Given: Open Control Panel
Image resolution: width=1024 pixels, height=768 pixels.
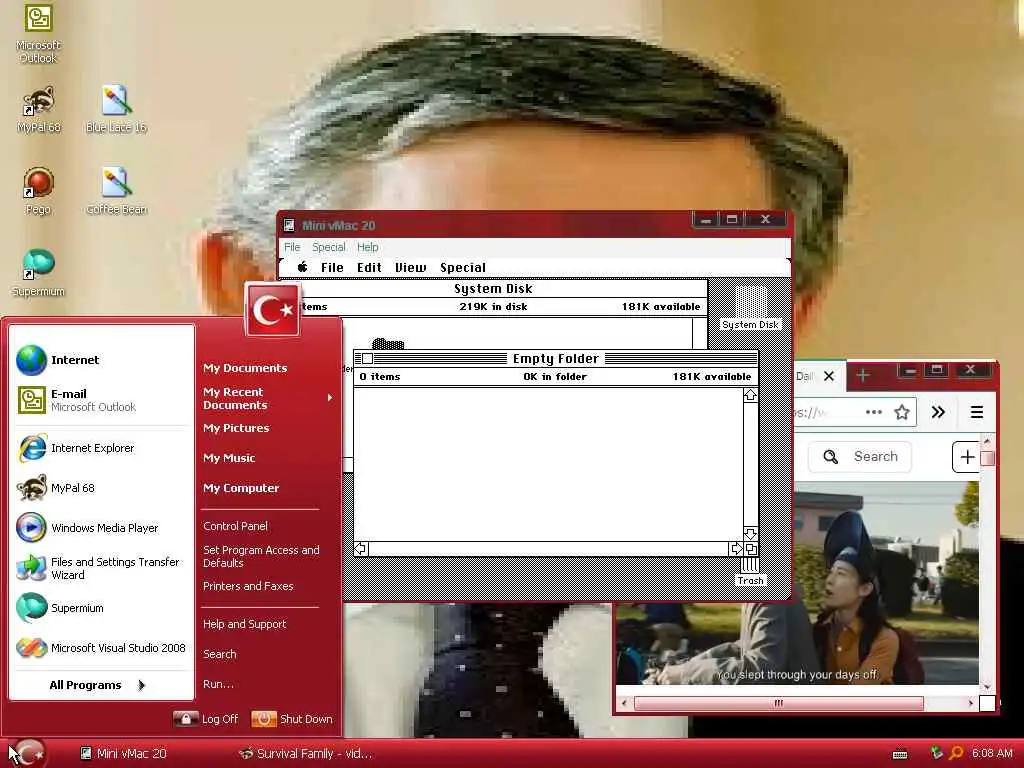Looking at the screenshot, I should coord(235,526).
